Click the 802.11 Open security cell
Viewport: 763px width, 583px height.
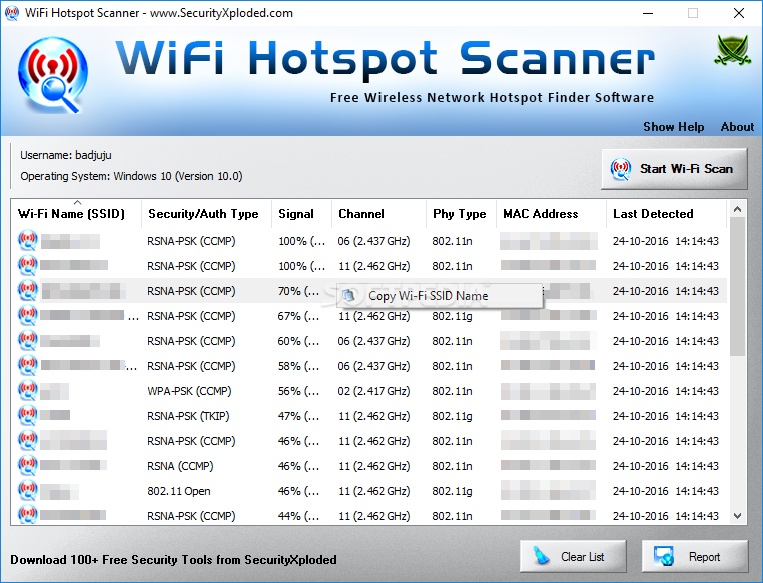(179, 491)
